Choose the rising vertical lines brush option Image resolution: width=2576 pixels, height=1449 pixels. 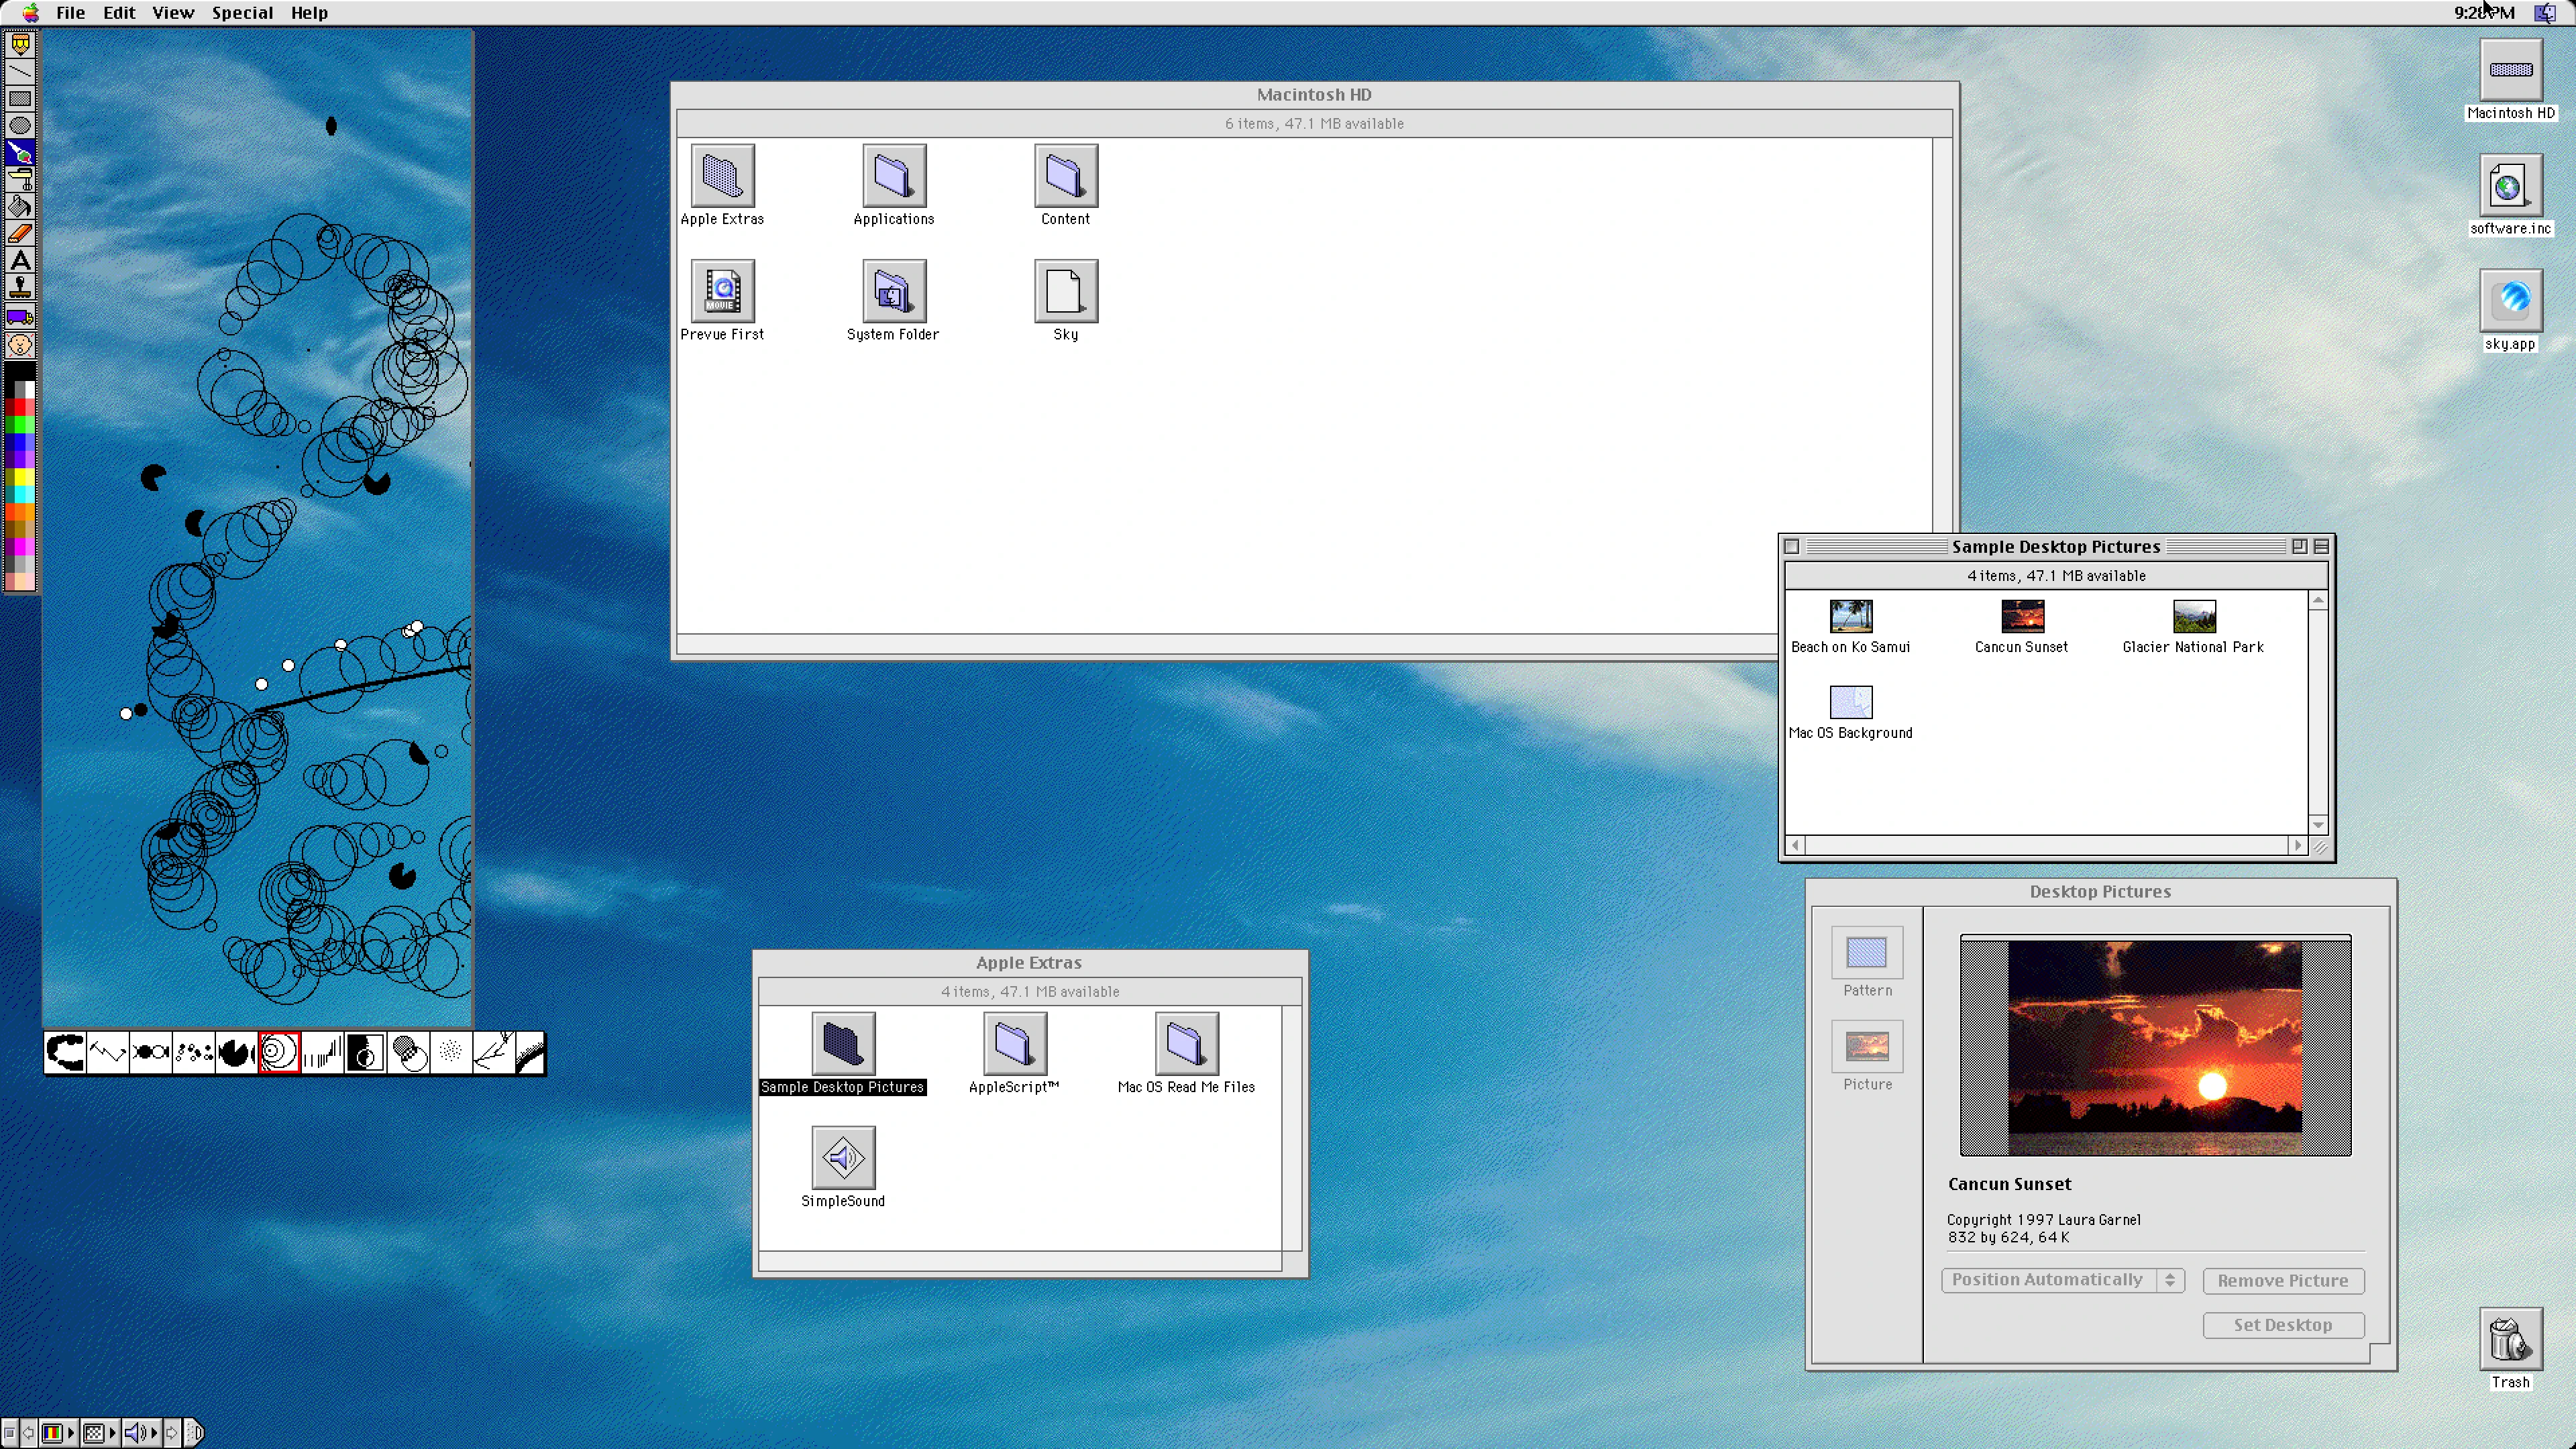click(x=322, y=1053)
